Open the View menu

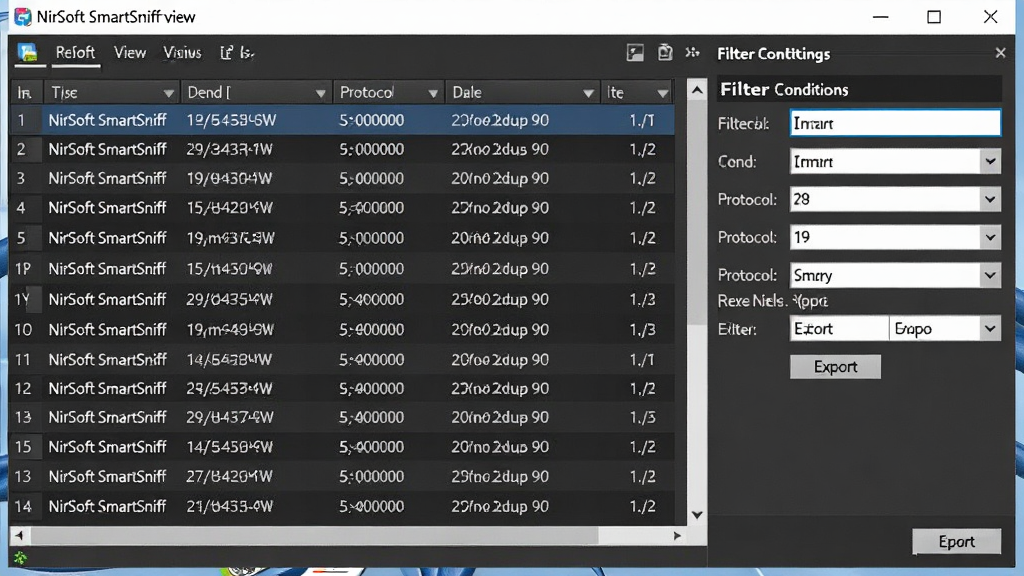click(130, 53)
